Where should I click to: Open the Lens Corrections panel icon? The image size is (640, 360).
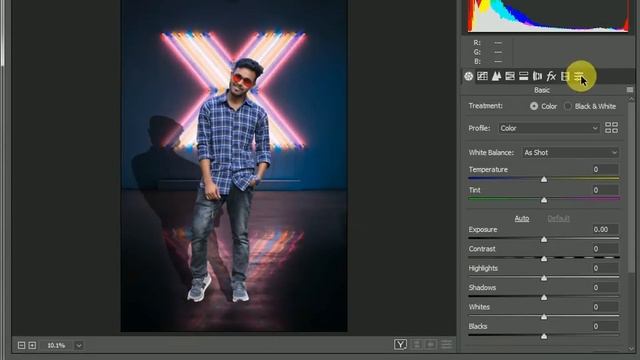click(x=538, y=76)
